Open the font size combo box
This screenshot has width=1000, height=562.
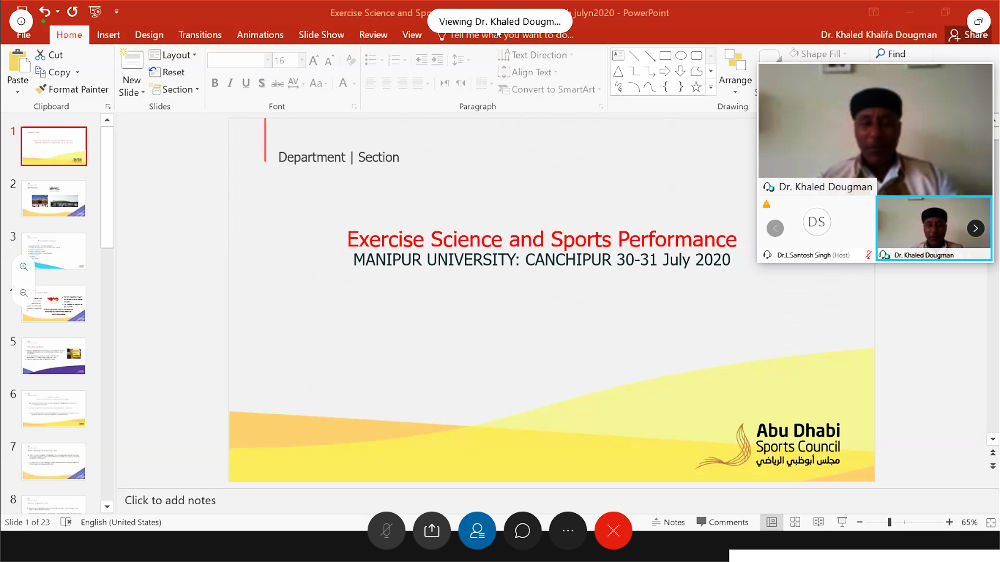click(x=288, y=60)
